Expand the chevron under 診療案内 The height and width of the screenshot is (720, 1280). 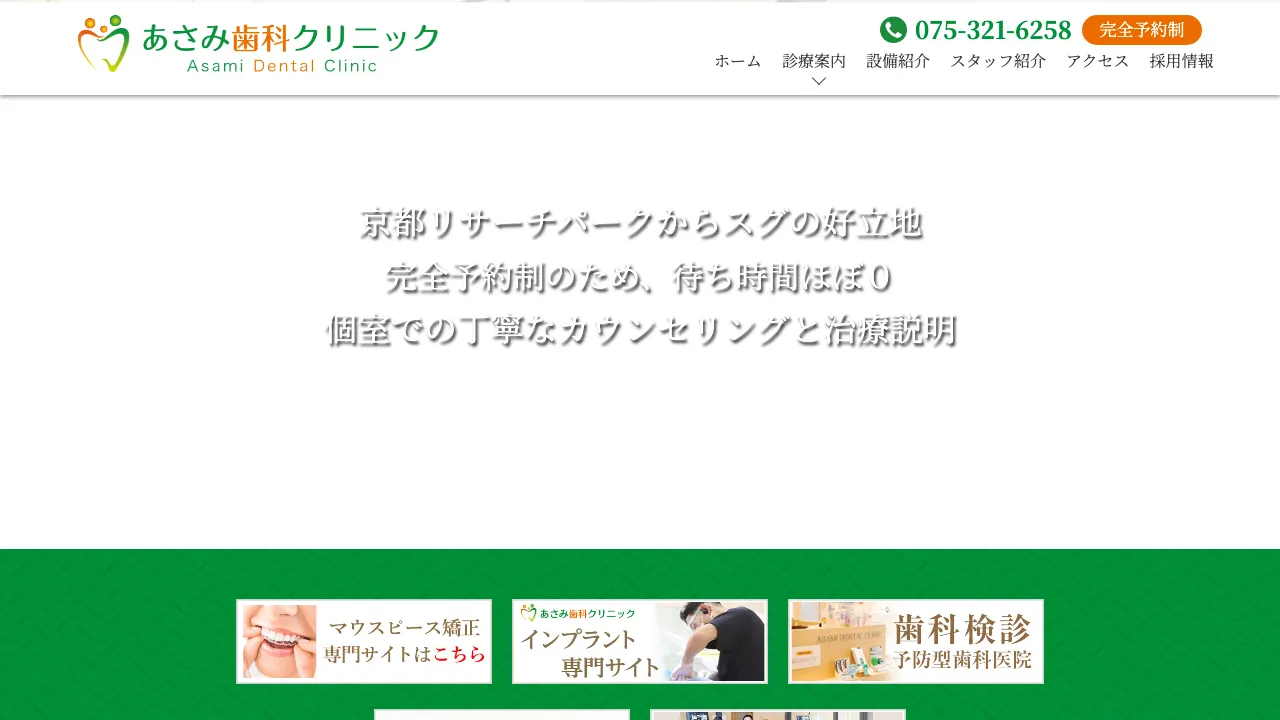(x=818, y=81)
